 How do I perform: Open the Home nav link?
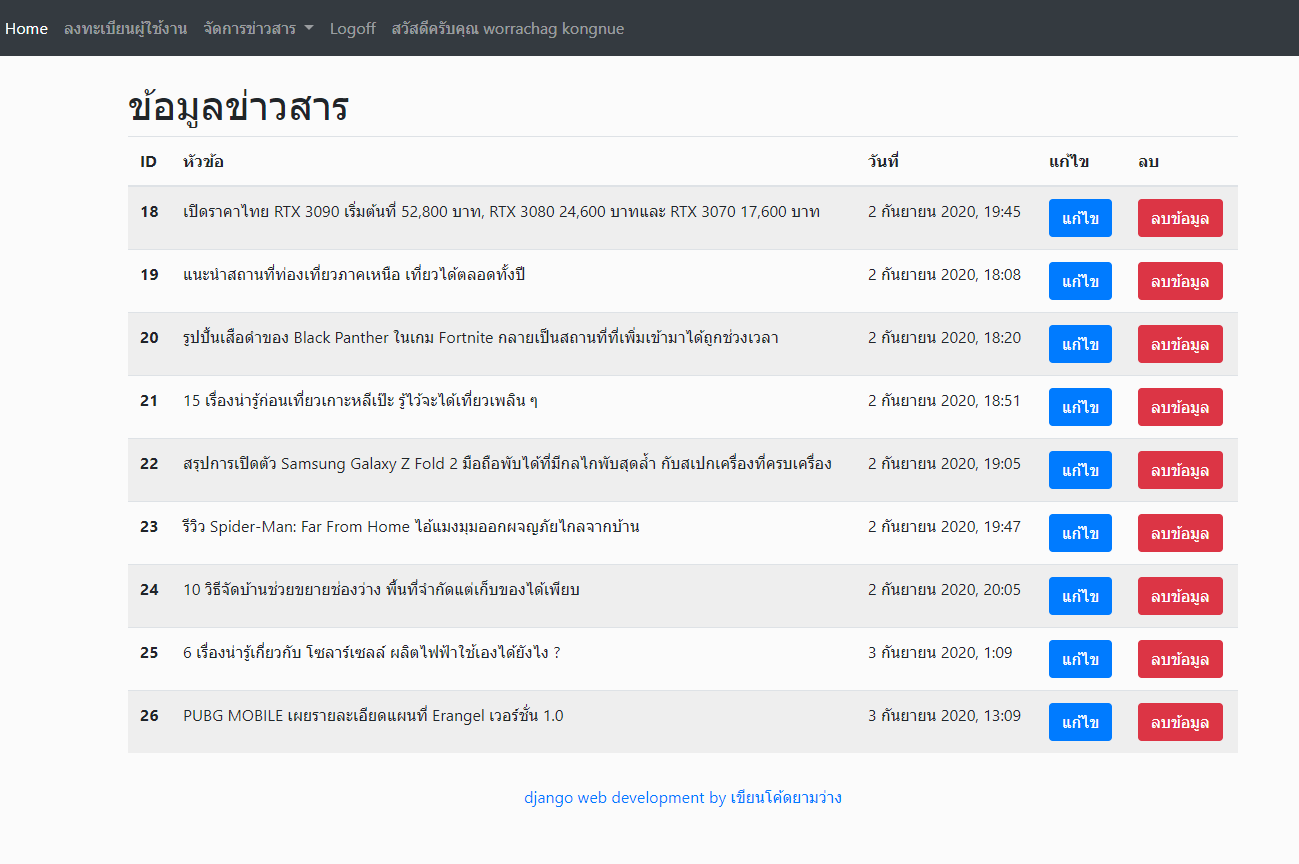[26, 28]
